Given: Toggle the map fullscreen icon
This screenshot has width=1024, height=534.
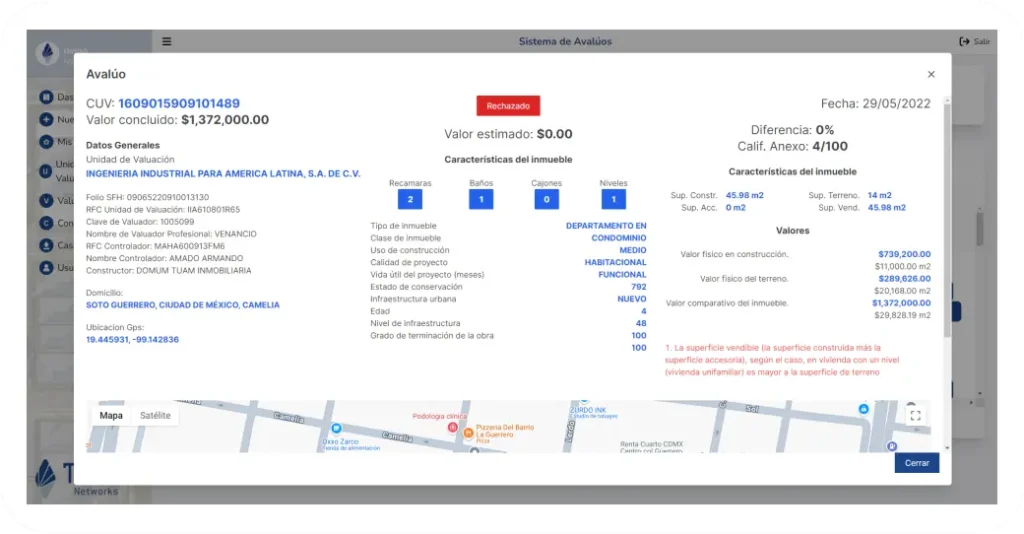Looking at the screenshot, I should (913, 415).
